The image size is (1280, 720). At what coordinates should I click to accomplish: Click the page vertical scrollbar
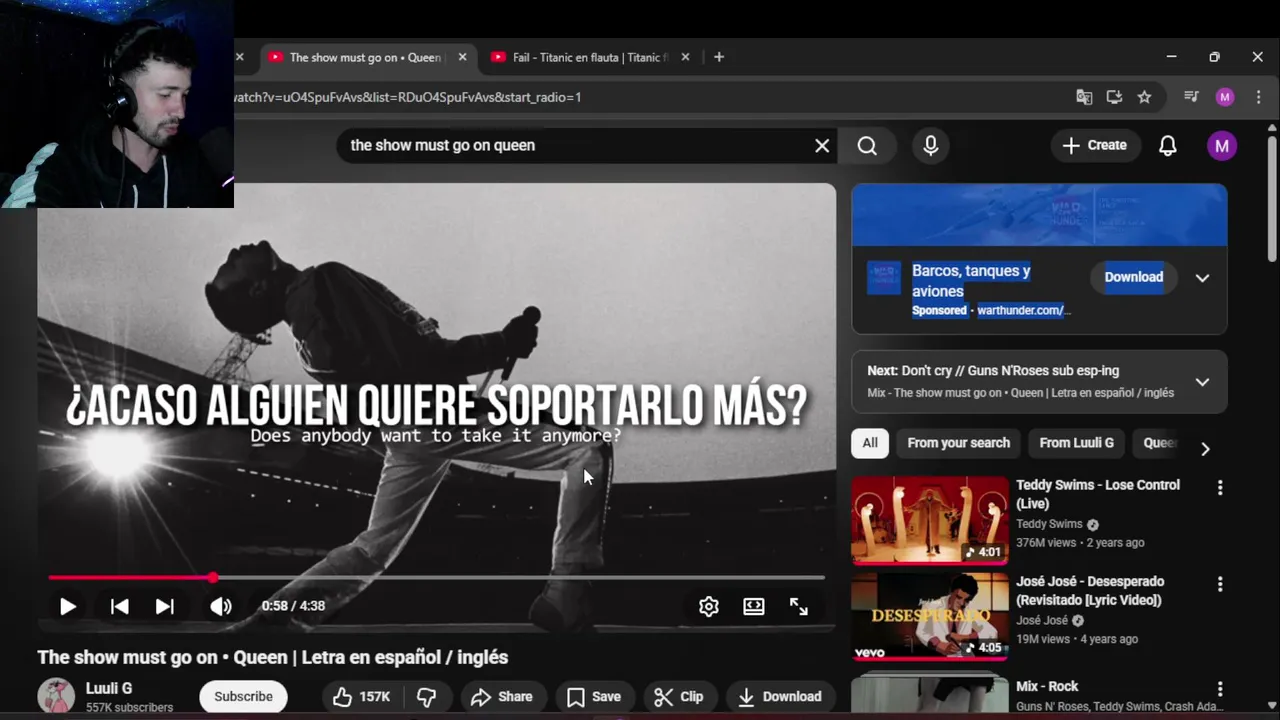click(x=1272, y=200)
